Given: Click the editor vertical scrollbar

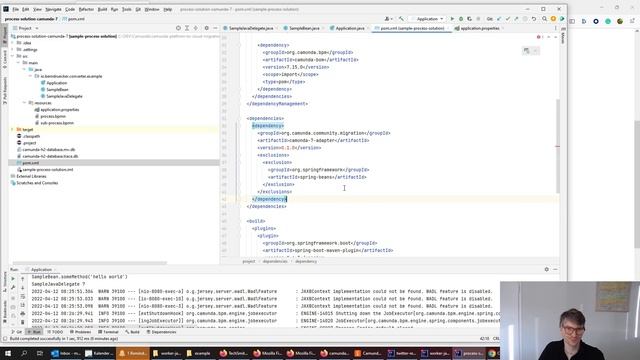Looking at the screenshot, I should click(x=558, y=146).
